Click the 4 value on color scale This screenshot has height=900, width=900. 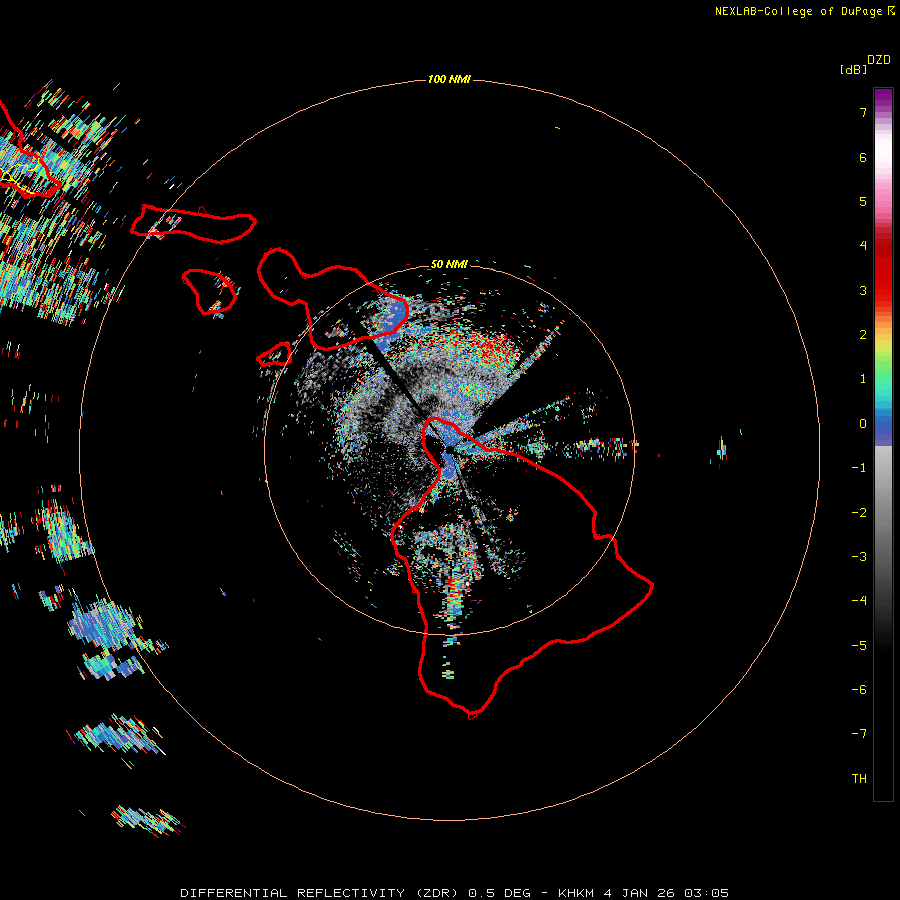[x=863, y=246]
